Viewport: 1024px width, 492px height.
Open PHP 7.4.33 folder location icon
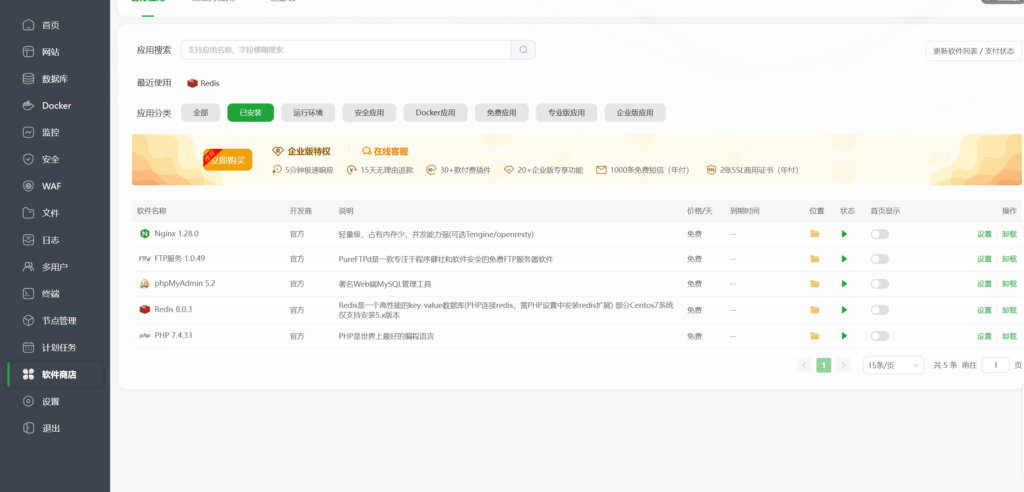pyautogui.click(x=814, y=336)
